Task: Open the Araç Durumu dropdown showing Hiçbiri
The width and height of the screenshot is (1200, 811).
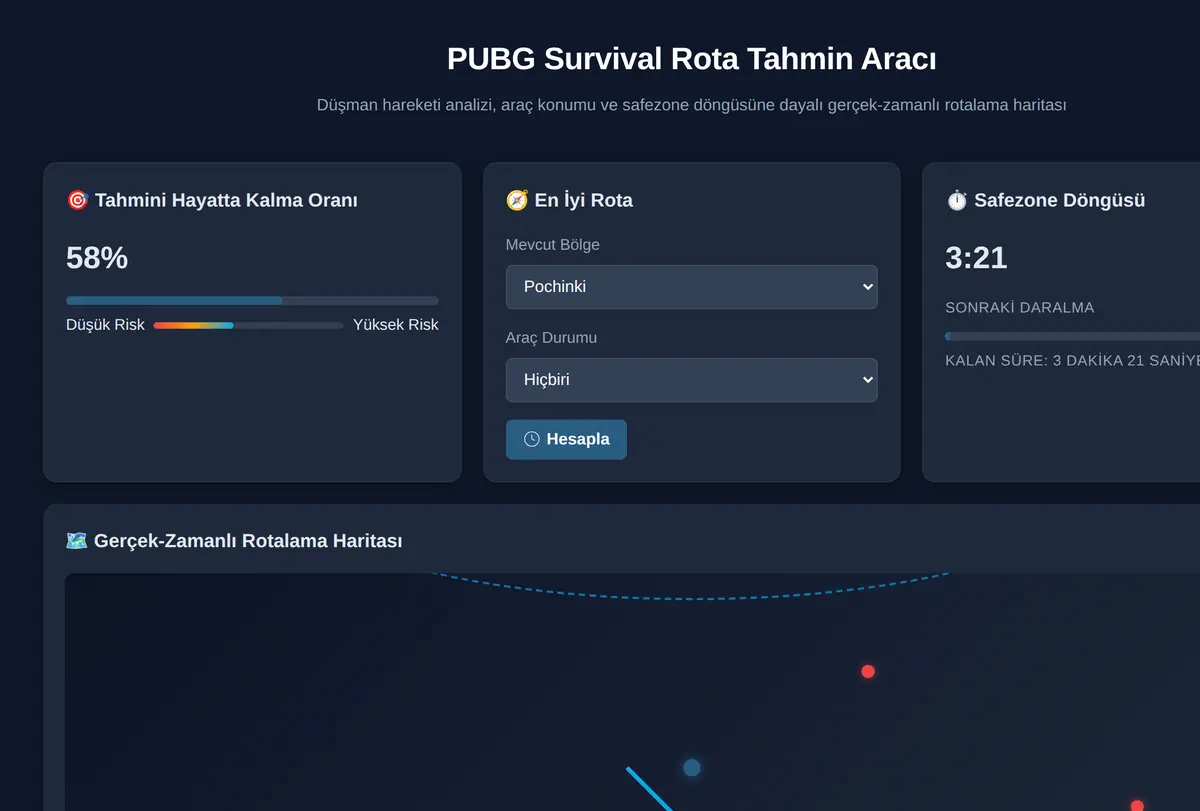Action: [691, 380]
